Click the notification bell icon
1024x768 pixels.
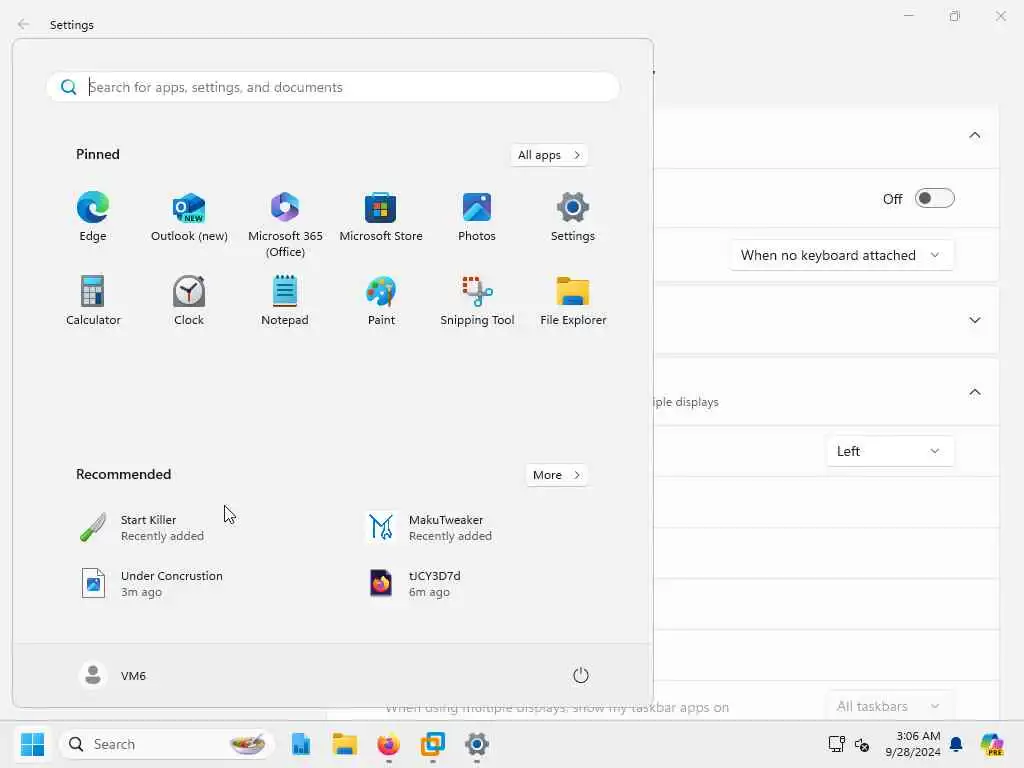point(956,744)
